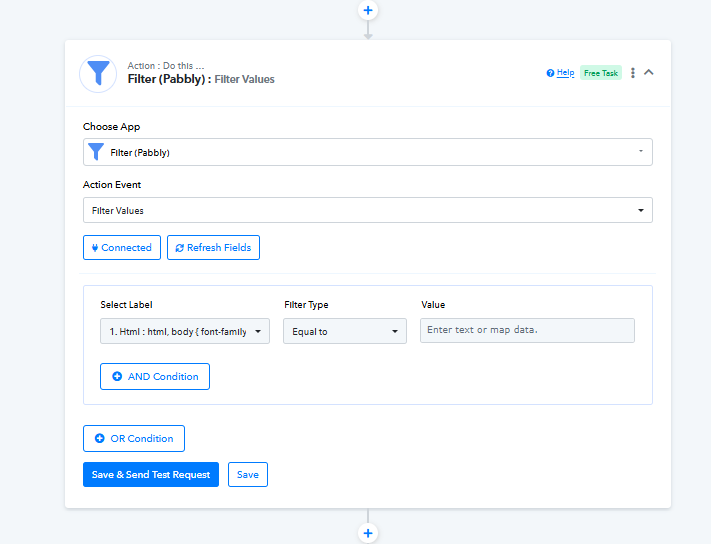711x544 pixels.
Task: Open the Help link
Action: pyautogui.click(x=564, y=73)
